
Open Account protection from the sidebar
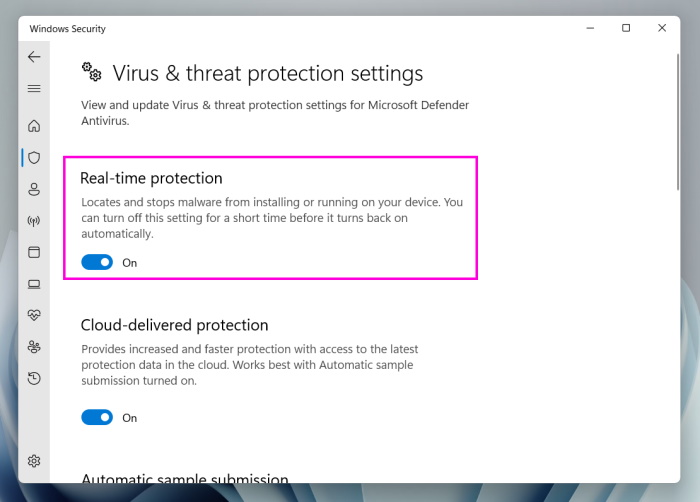pyautogui.click(x=34, y=189)
